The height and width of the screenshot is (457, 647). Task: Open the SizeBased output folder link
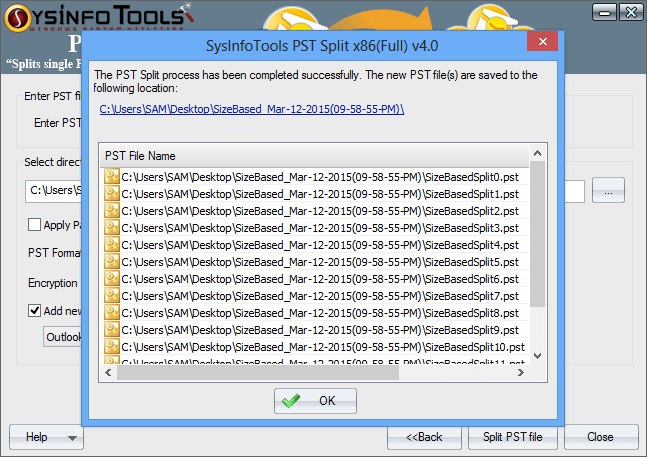[252, 109]
